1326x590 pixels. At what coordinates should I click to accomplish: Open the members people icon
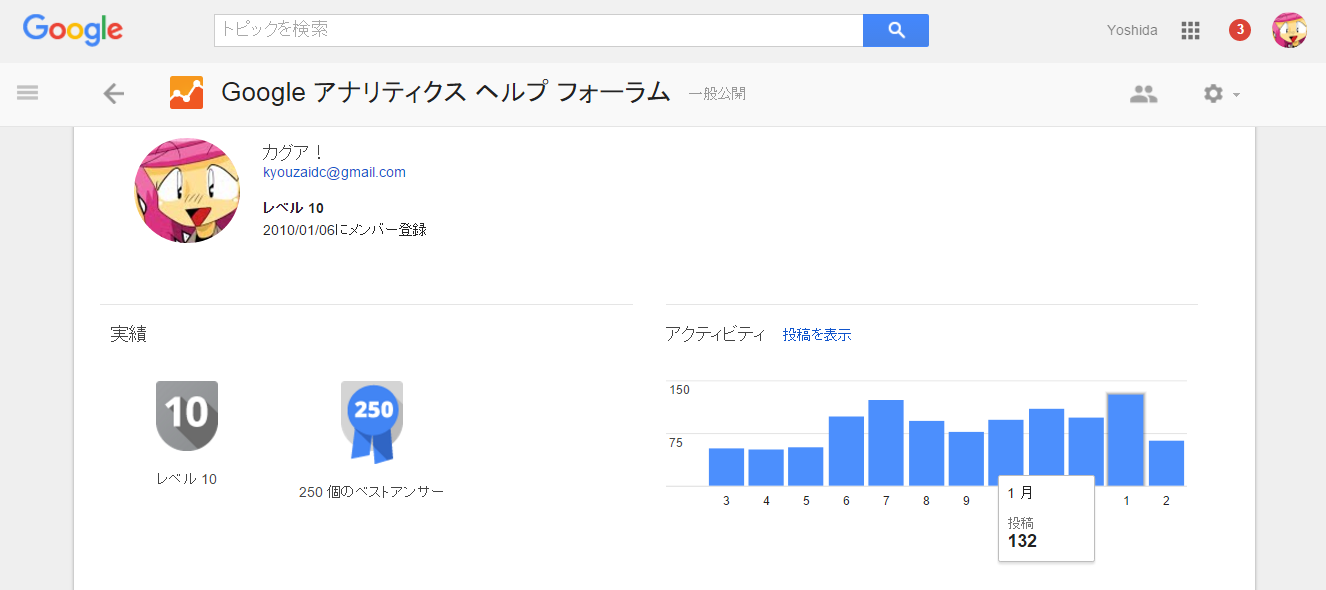1143,94
